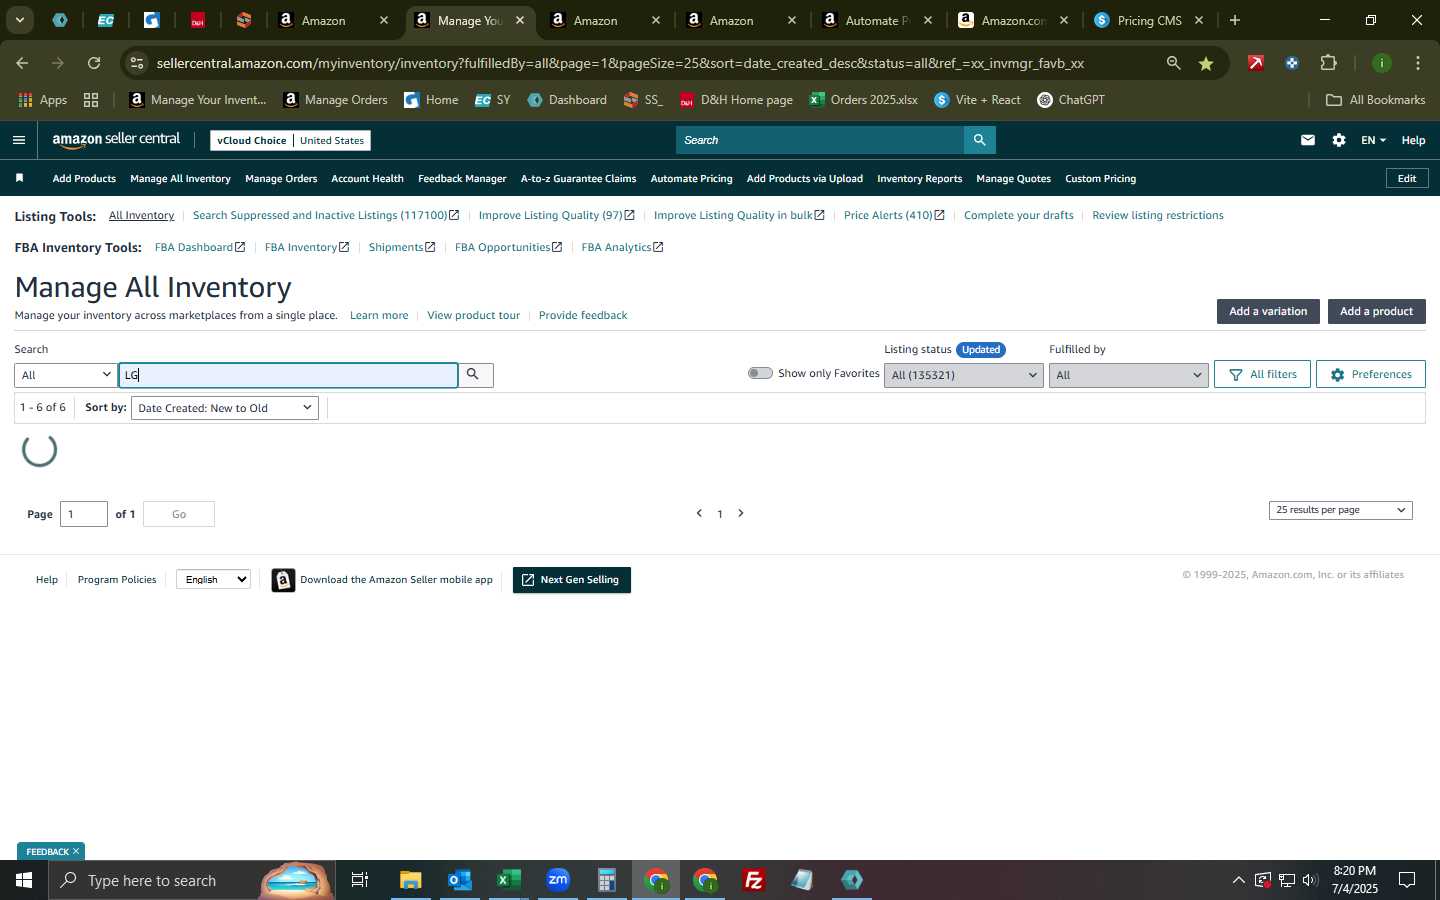Open the Chrome extensions puzzle icon
This screenshot has width=1440, height=900.
coord(1328,63)
